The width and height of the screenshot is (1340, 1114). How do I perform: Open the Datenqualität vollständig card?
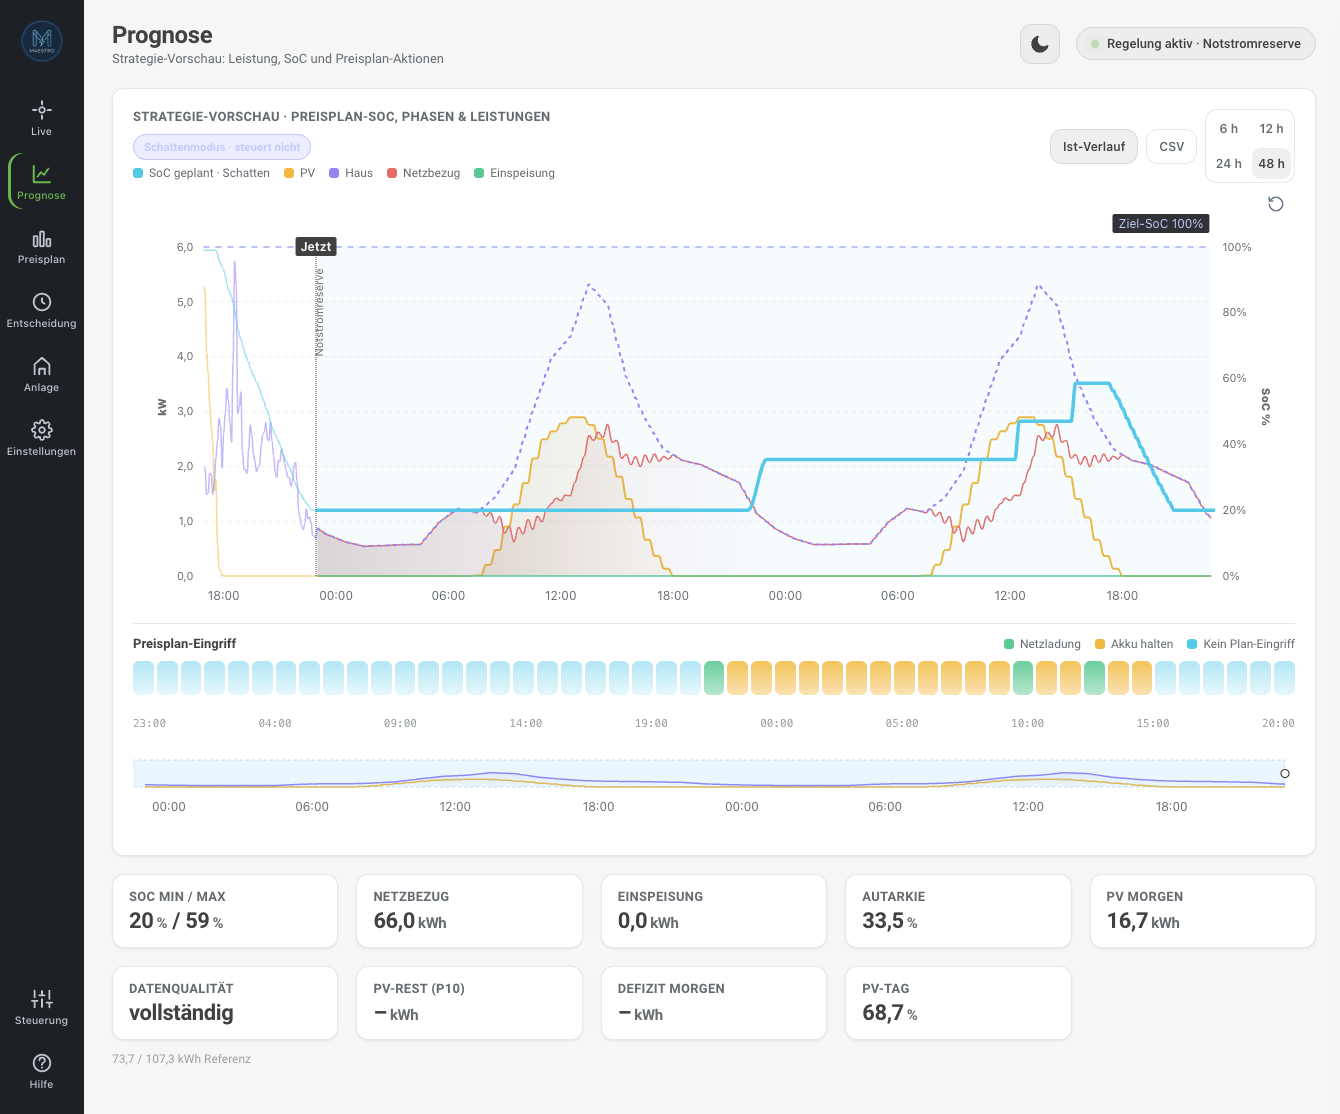coord(225,1003)
